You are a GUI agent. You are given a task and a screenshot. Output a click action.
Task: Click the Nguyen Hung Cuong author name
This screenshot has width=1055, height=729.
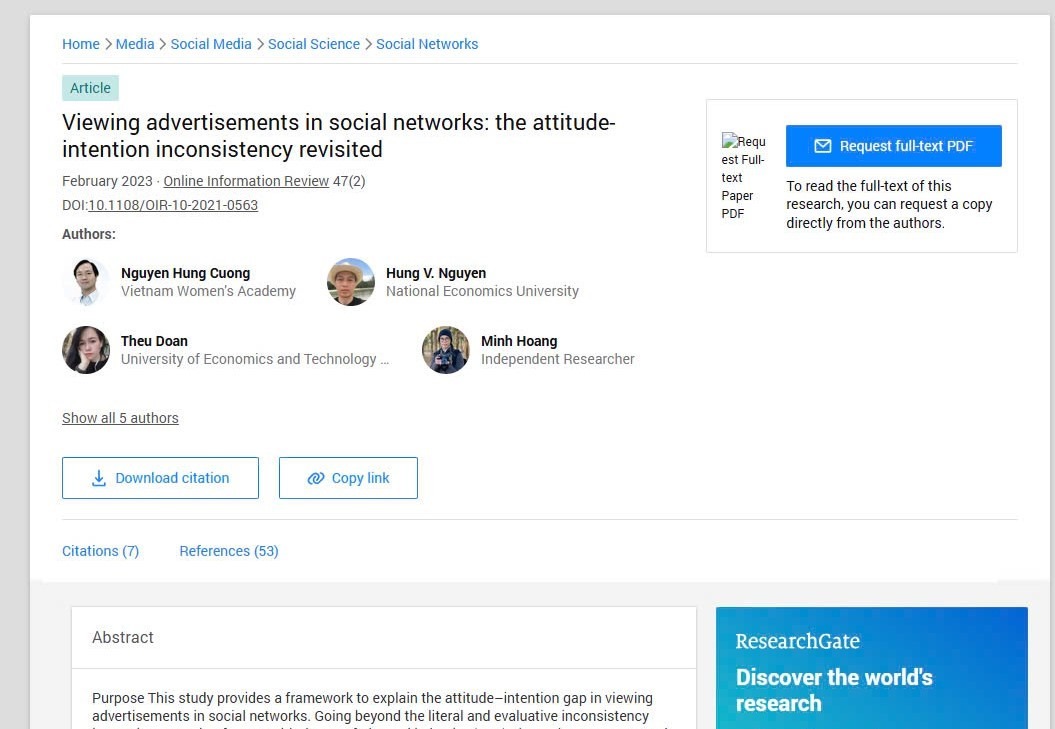185,273
